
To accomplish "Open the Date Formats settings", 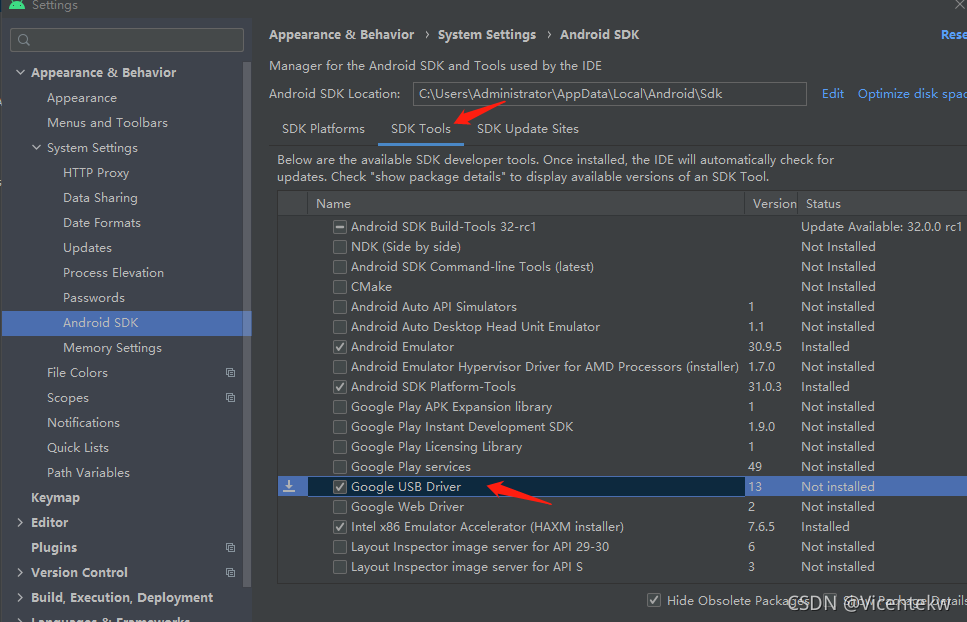I will [x=102, y=223].
